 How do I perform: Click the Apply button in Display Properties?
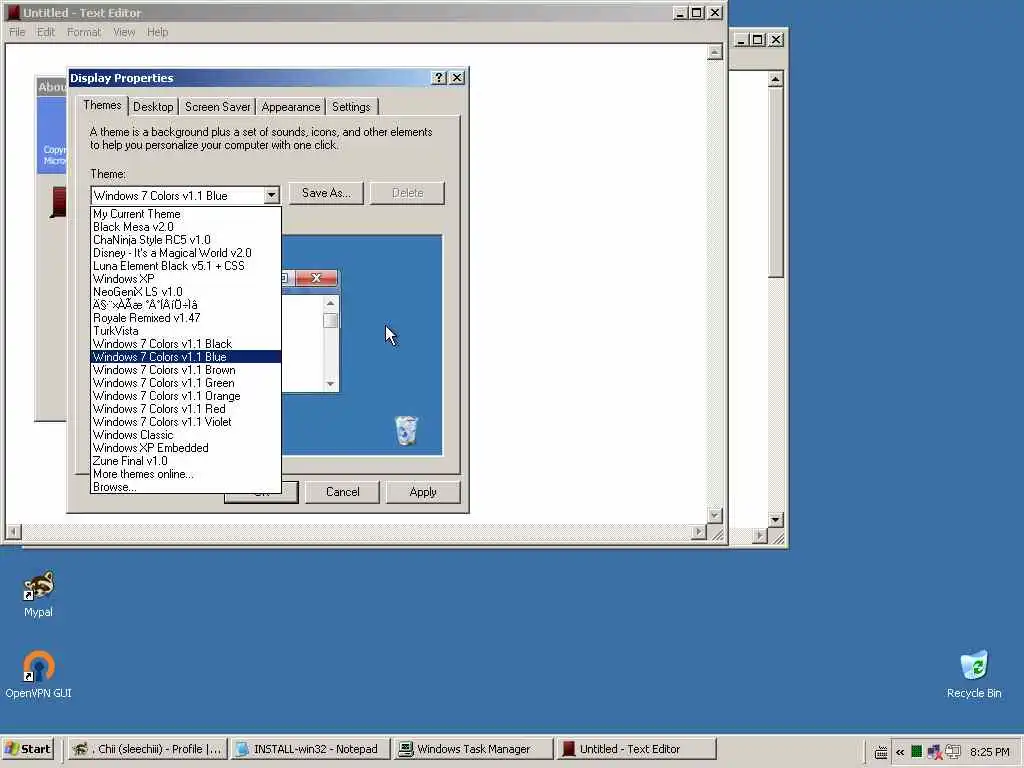pos(423,492)
